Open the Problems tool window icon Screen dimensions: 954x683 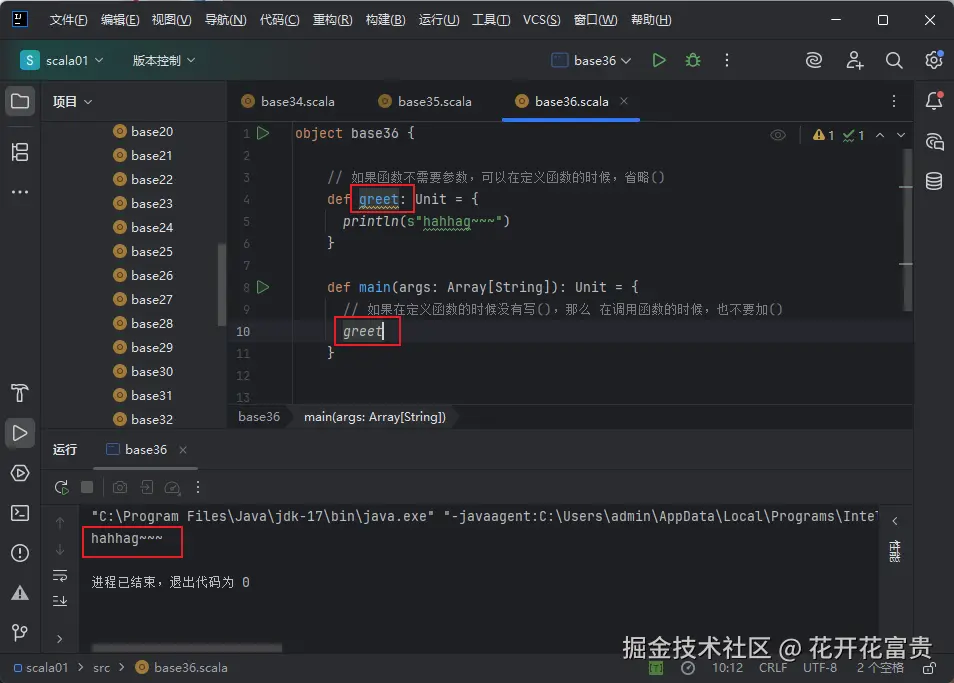tap(19, 553)
